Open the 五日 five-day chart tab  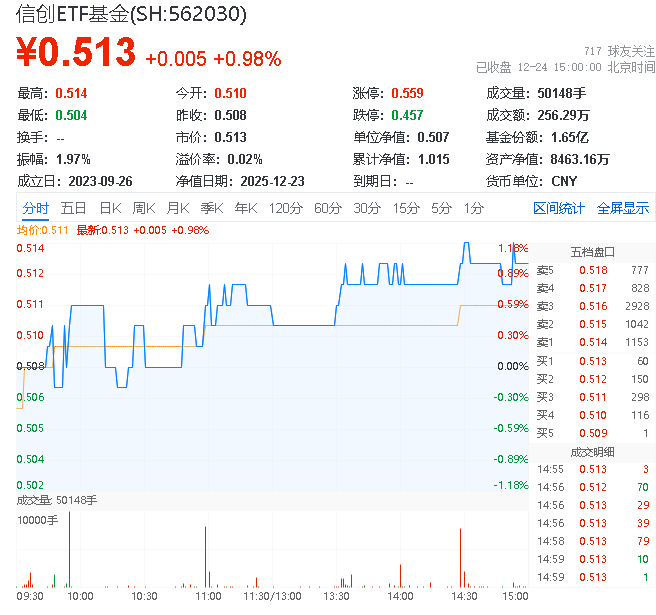[x=73, y=208]
